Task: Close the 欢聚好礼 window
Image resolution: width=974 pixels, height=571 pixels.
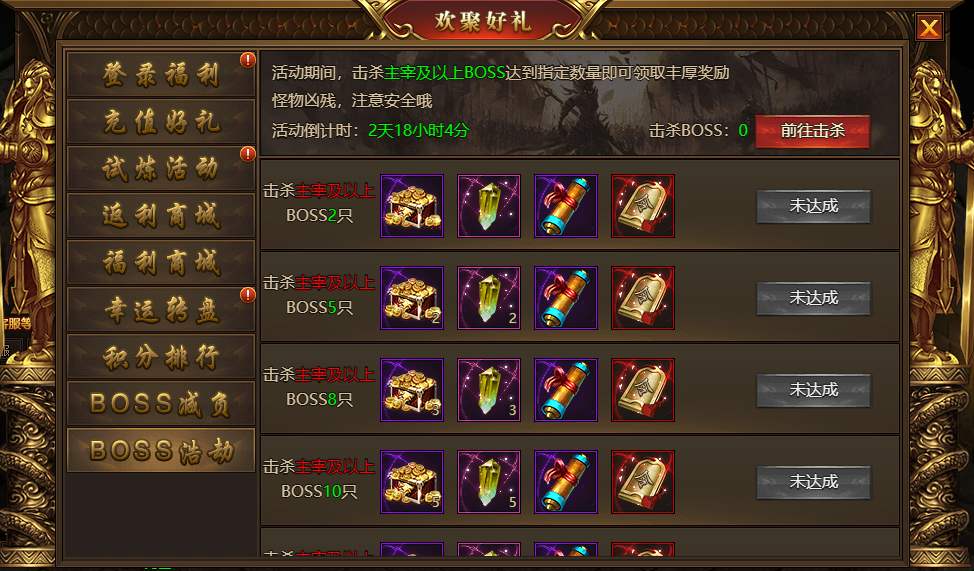Action: (929, 27)
